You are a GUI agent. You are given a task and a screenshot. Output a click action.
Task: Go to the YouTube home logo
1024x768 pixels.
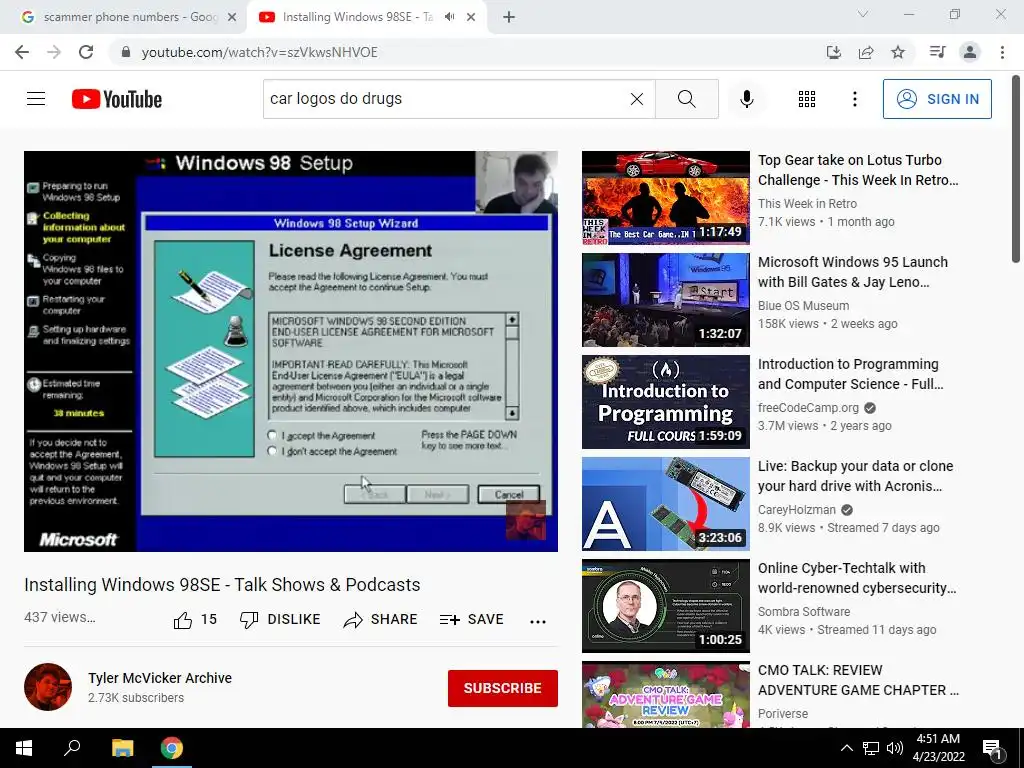(x=117, y=99)
